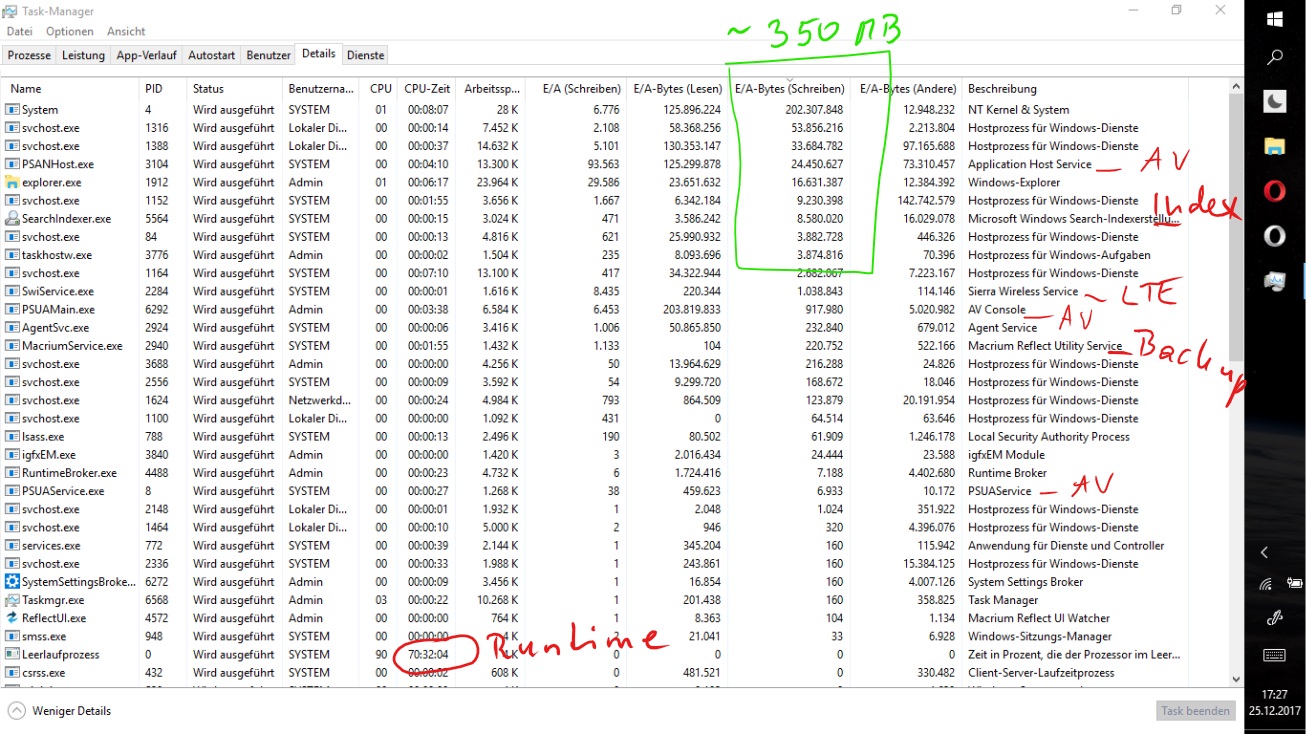Open the Wi-Fi network tray icon

1265,584
